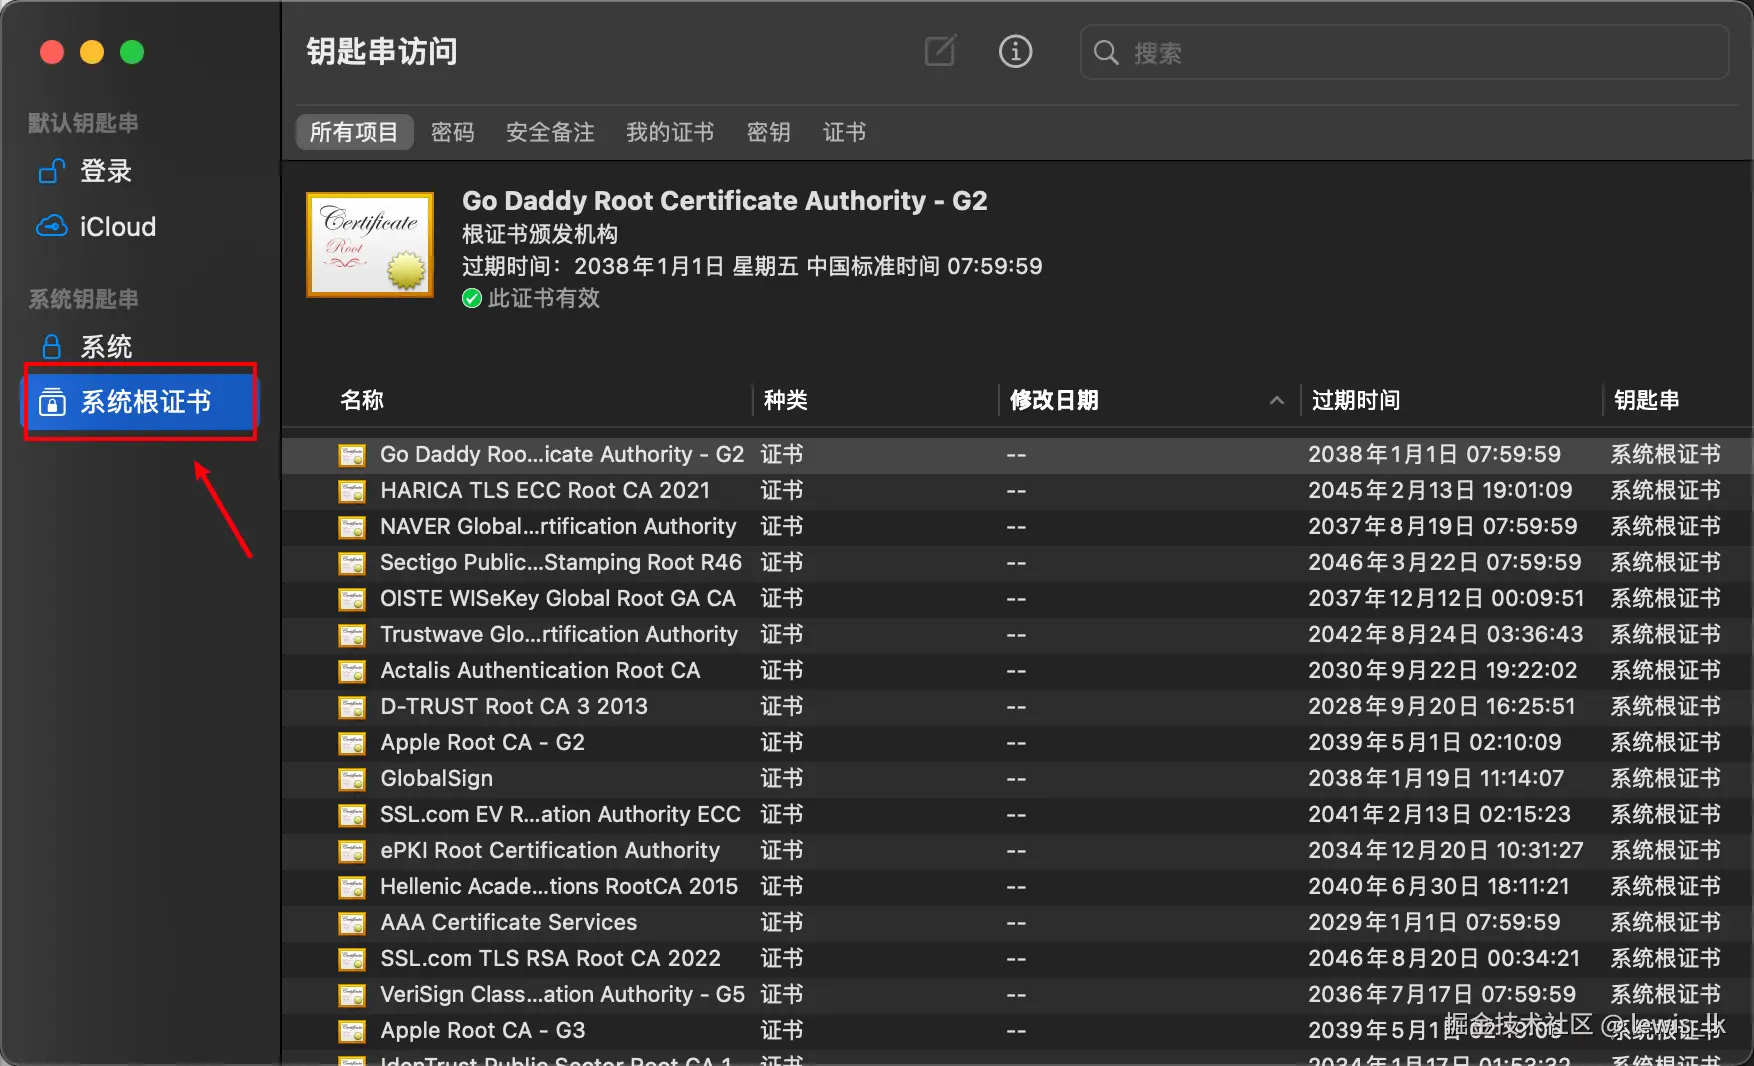
Task: Select 'NAVER Global...rtification Authority' name
Action: [558, 526]
